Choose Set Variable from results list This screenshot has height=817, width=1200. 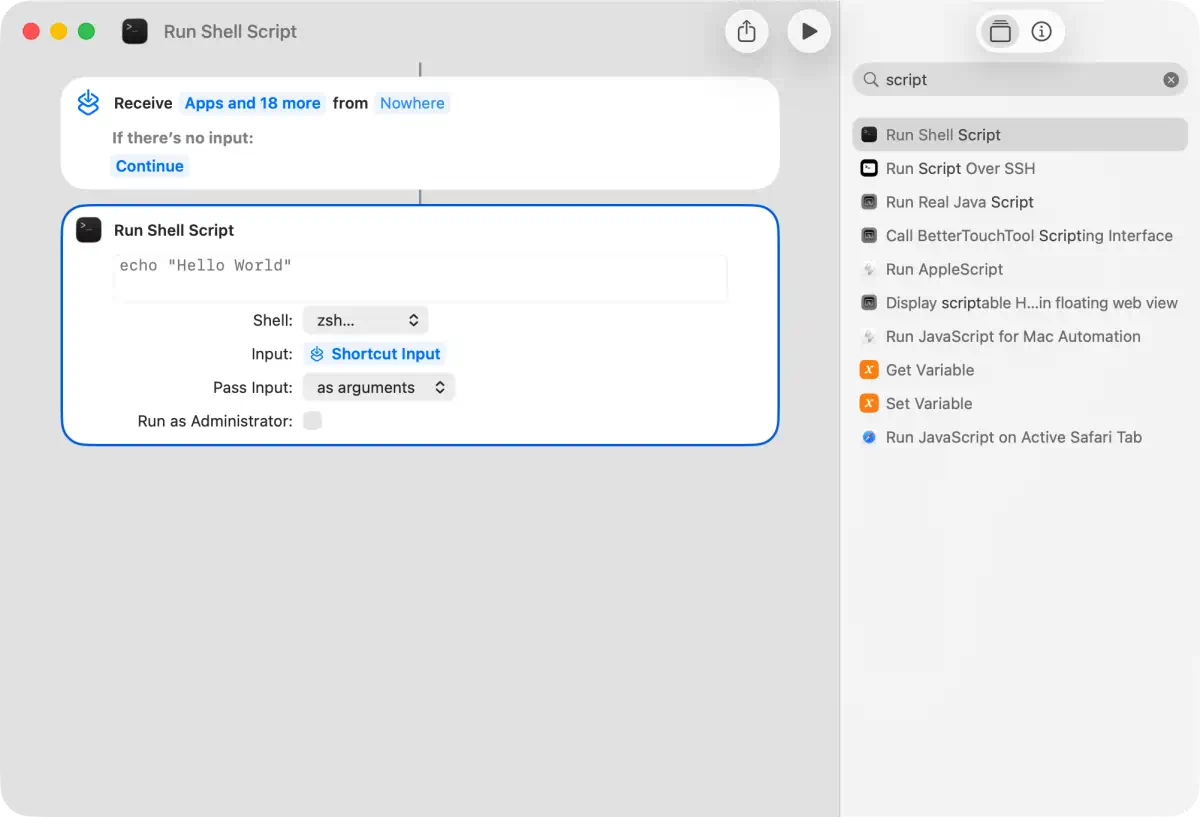[928, 404]
